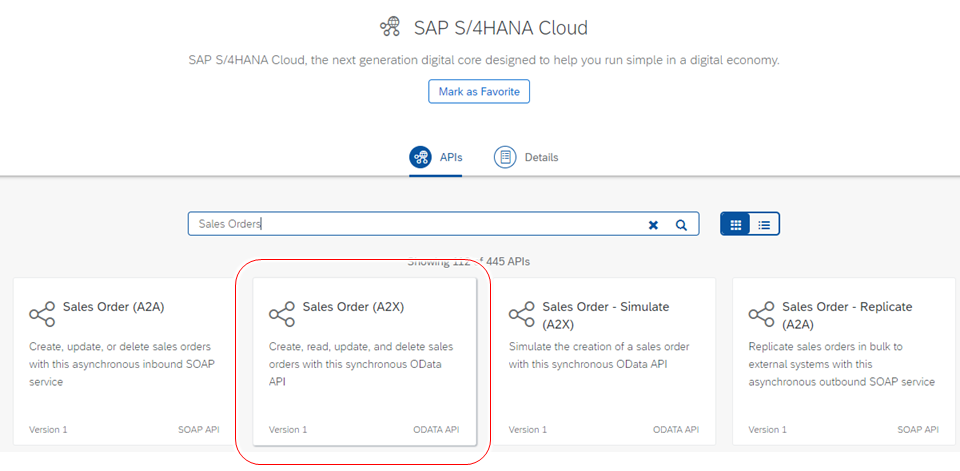Switch to list view

coord(764,224)
